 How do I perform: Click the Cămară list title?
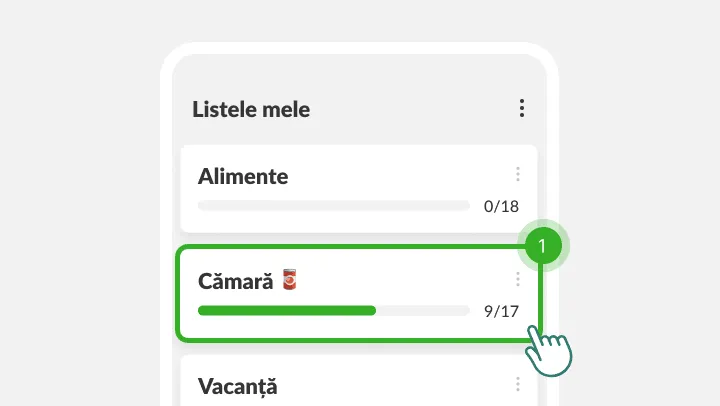236,281
